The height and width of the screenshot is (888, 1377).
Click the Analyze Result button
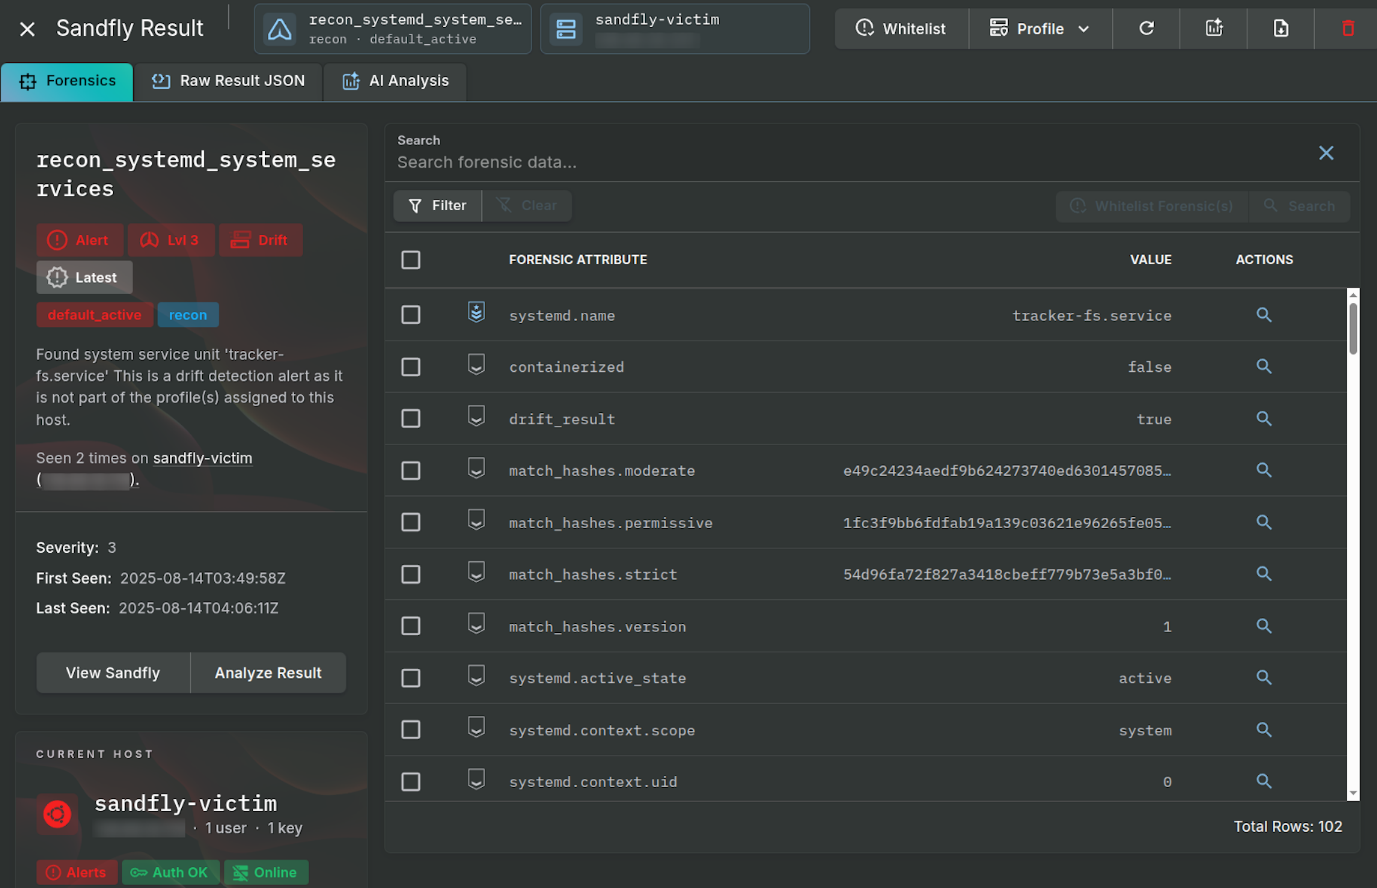[268, 673]
